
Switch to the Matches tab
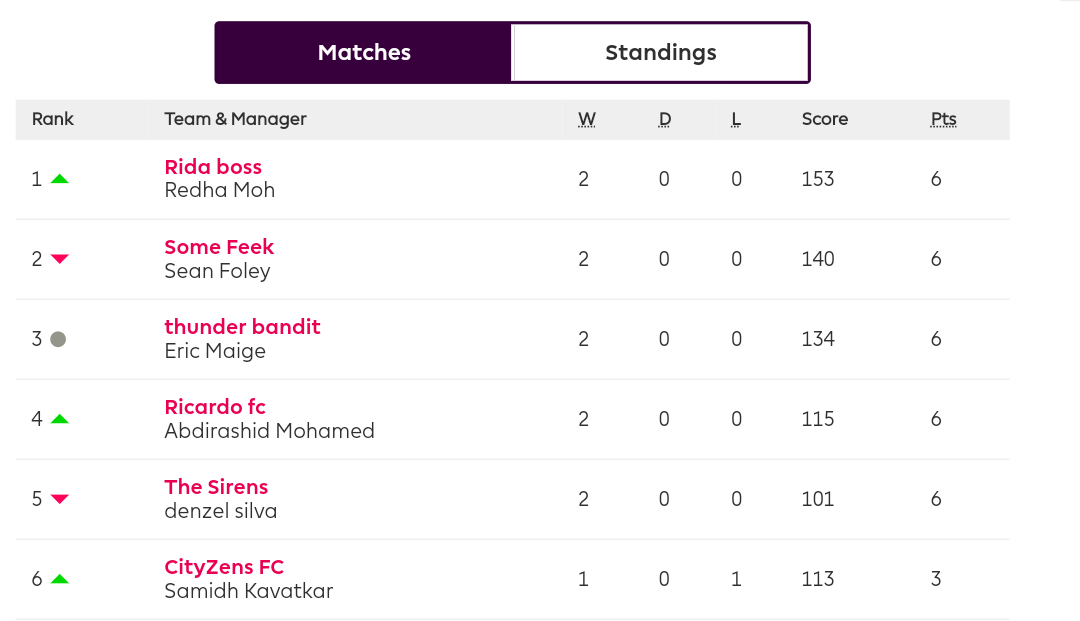point(364,52)
